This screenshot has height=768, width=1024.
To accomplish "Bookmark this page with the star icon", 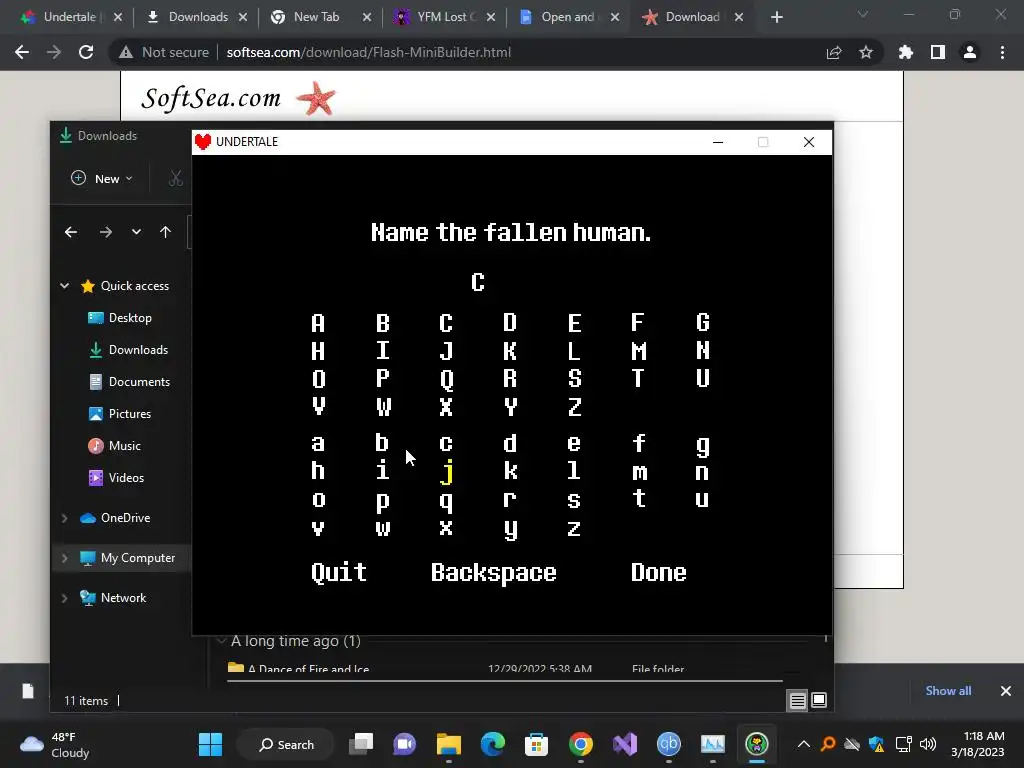I will [x=866, y=52].
